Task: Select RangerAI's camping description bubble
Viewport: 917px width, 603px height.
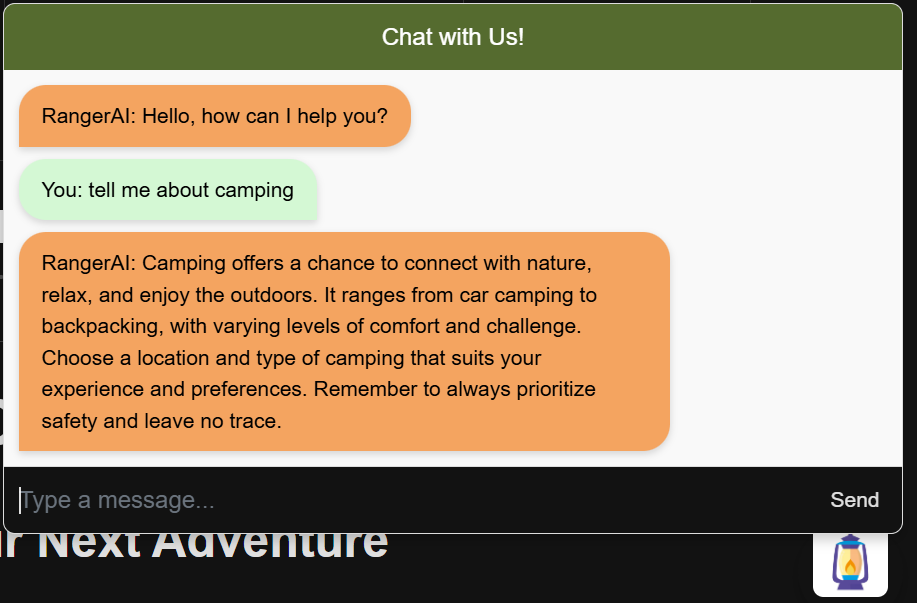Action: [x=345, y=341]
